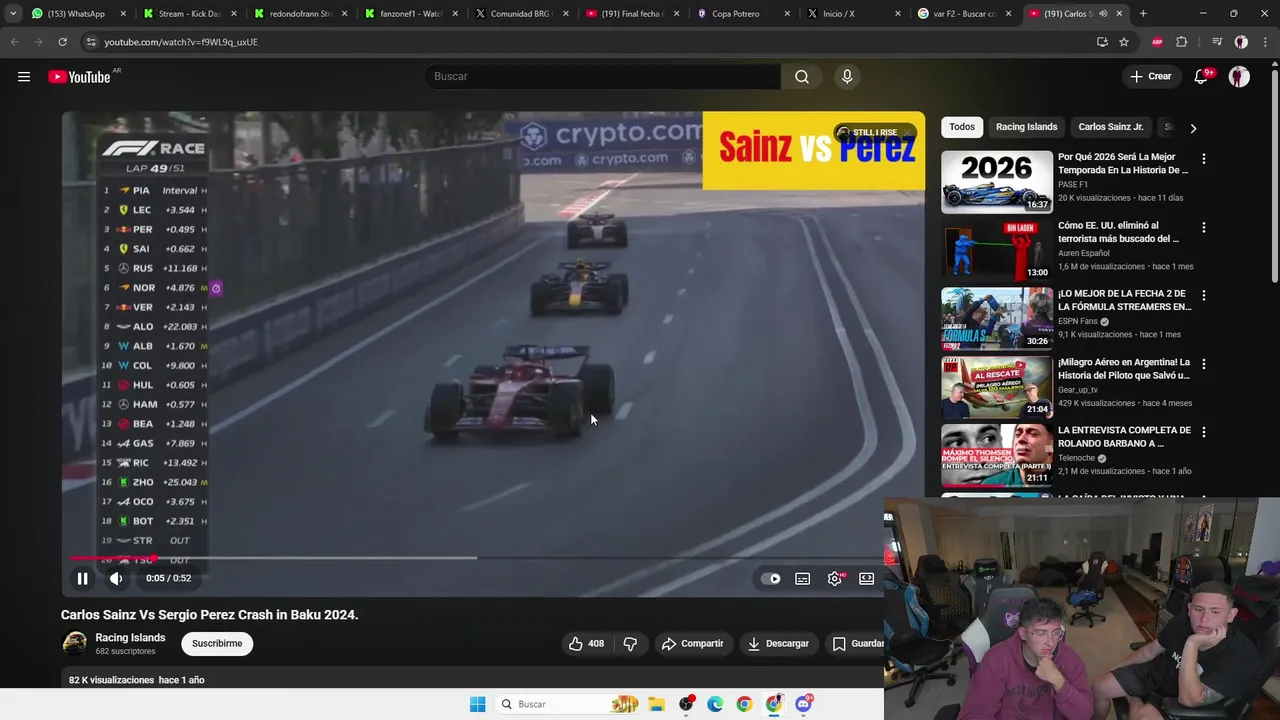Viewport: 1280px width, 720px height.
Task: Open the Chrome profile avatar
Action: tap(1241, 42)
